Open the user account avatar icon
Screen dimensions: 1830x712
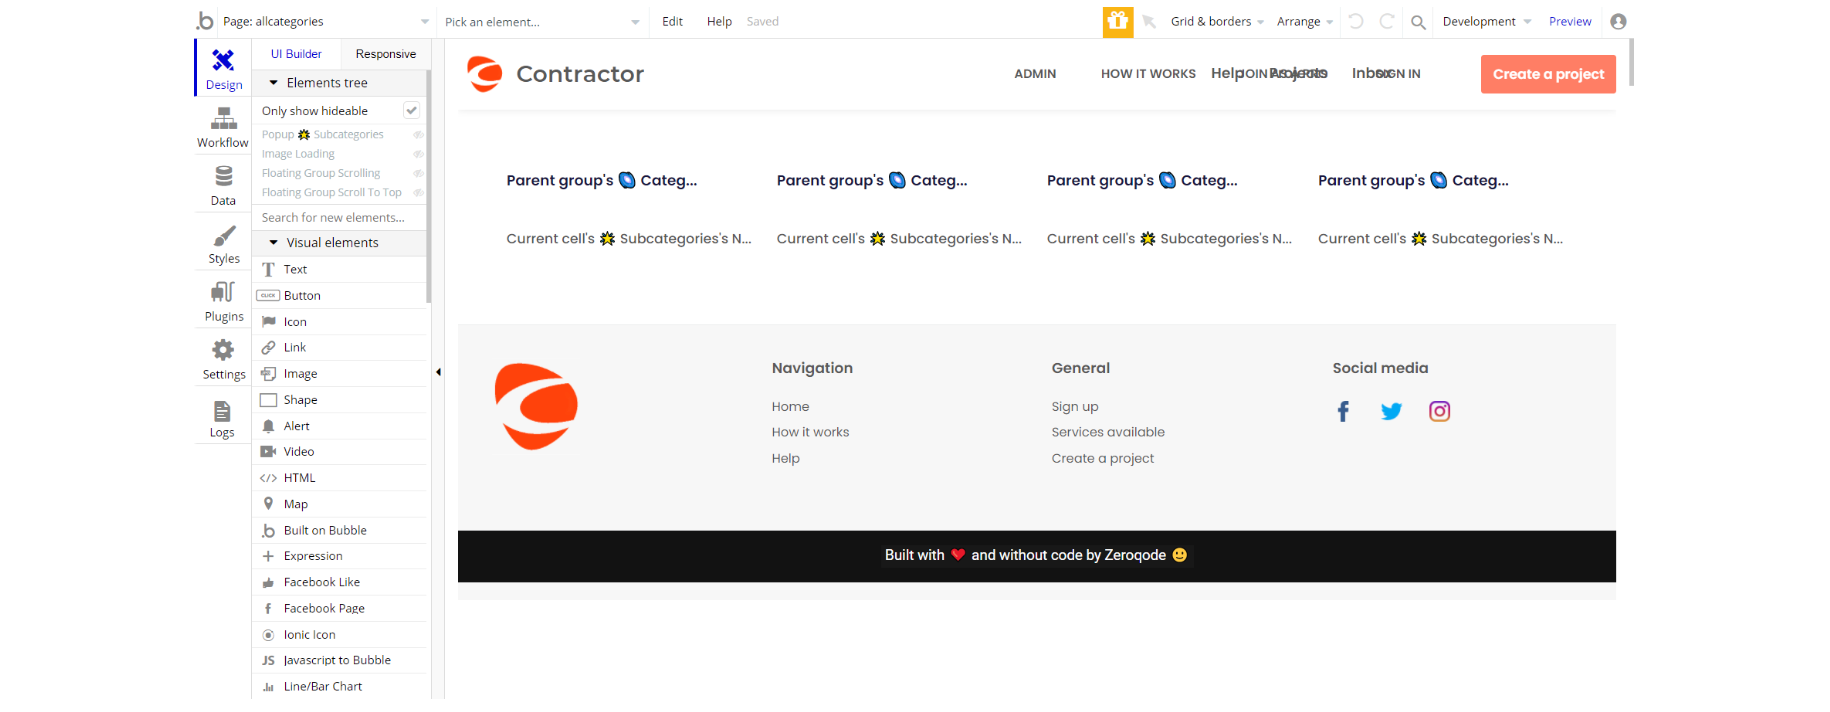pos(1618,21)
